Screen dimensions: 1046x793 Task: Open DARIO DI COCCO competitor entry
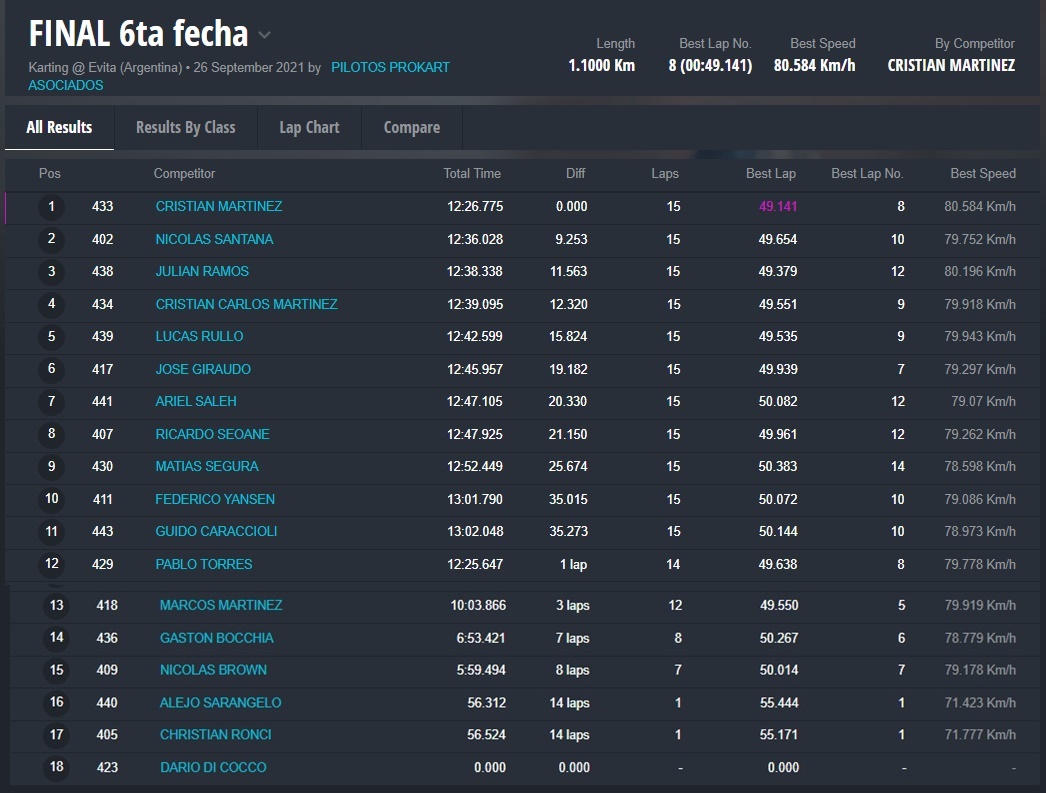pyautogui.click(x=212, y=768)
